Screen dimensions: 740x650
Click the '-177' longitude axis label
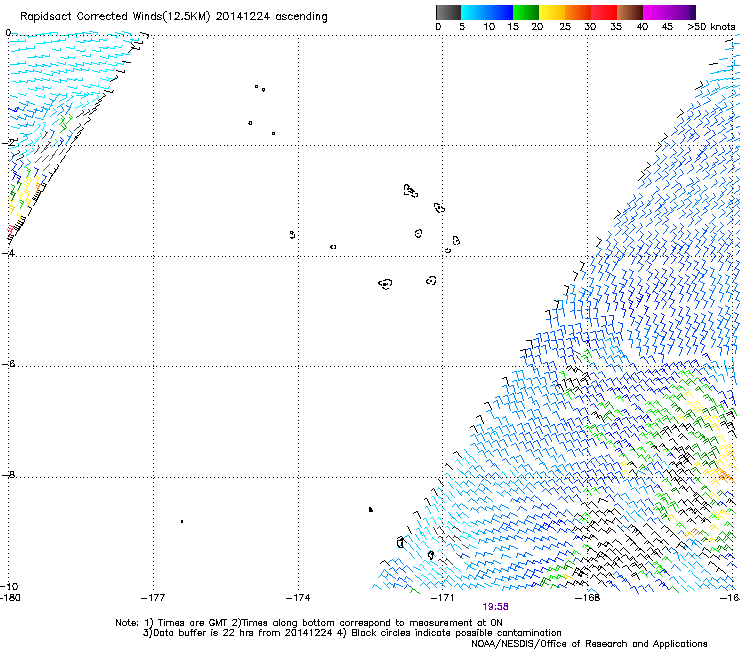pyautogui.click(x=153, y=598)
